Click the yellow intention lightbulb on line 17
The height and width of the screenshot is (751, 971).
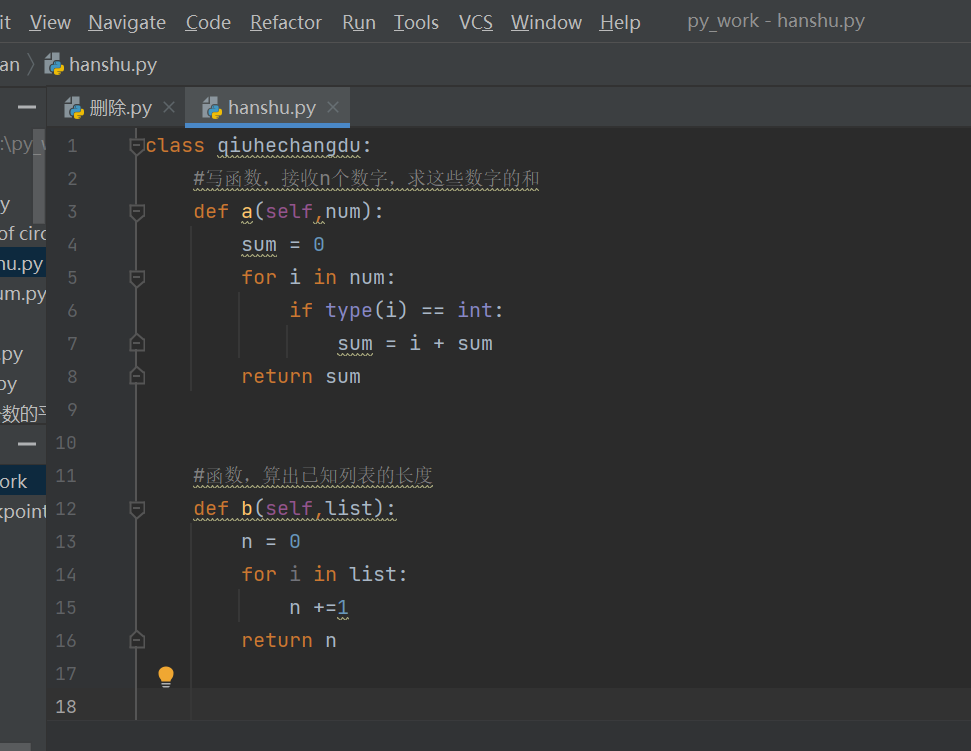166,677
